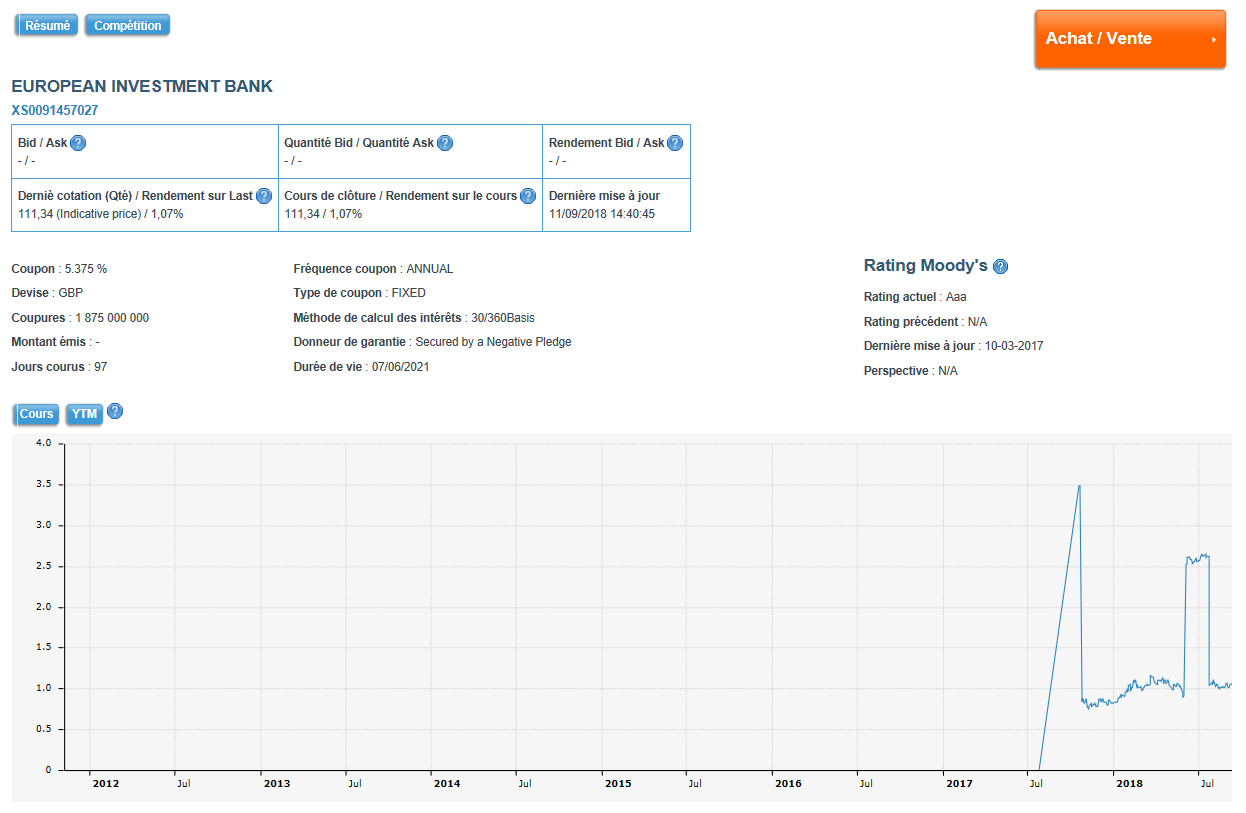Select the 3.5 peak on the chart line

point(1079,485)
